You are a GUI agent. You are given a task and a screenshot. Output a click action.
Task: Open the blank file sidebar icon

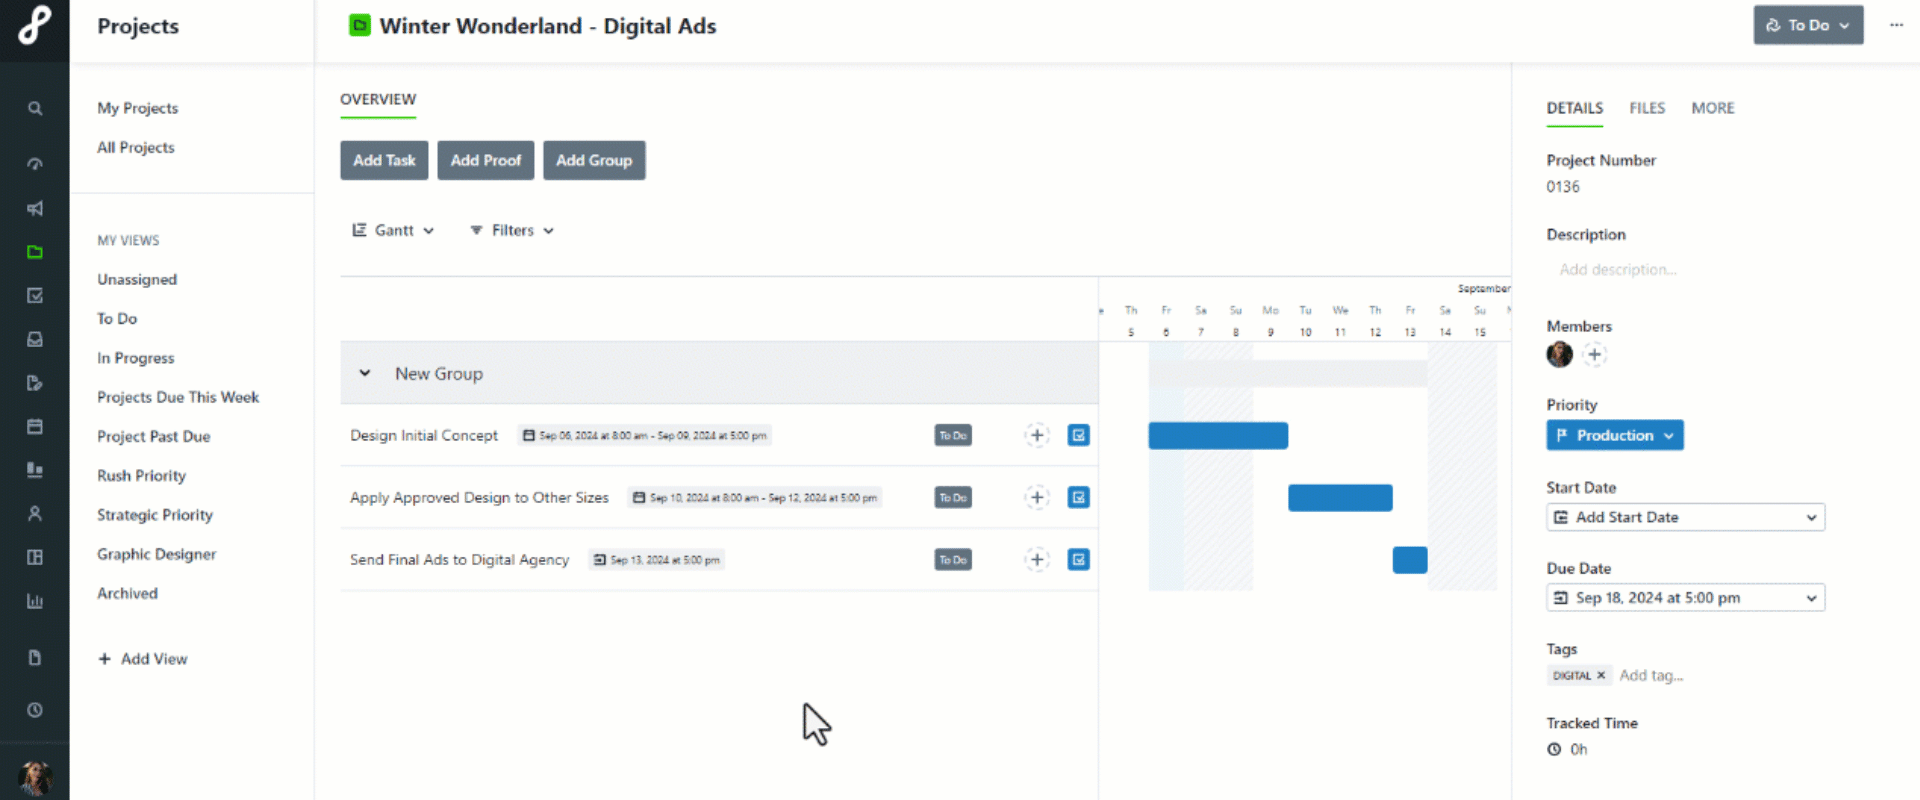point(35,657)
